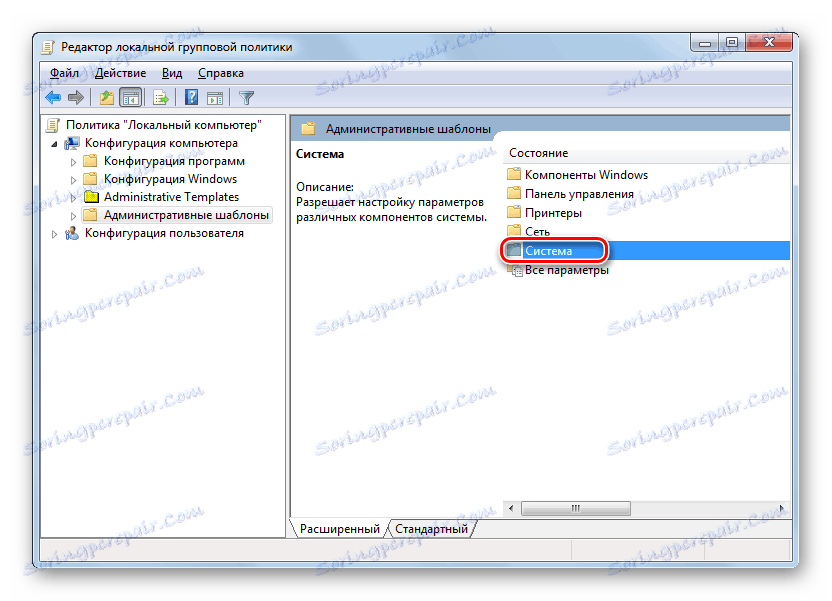The height and width of the screenshot is (601, 832).
Task: Select Конфигурация программ in the tree
Action: pos(174,161)
